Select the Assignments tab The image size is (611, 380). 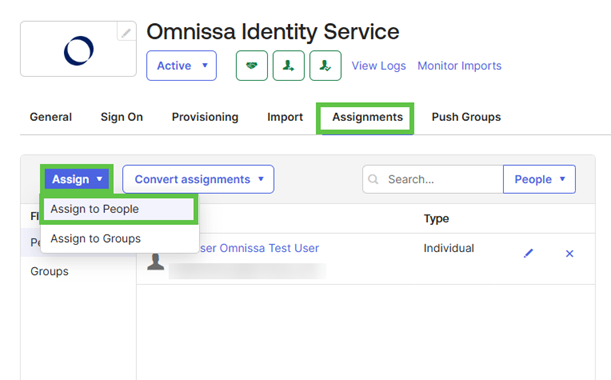click(367, 117)
